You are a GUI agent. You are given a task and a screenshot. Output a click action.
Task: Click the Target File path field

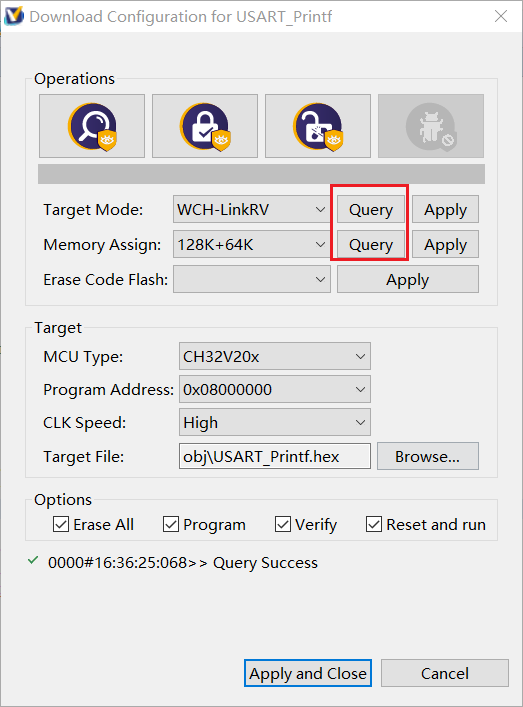[275, 456]
